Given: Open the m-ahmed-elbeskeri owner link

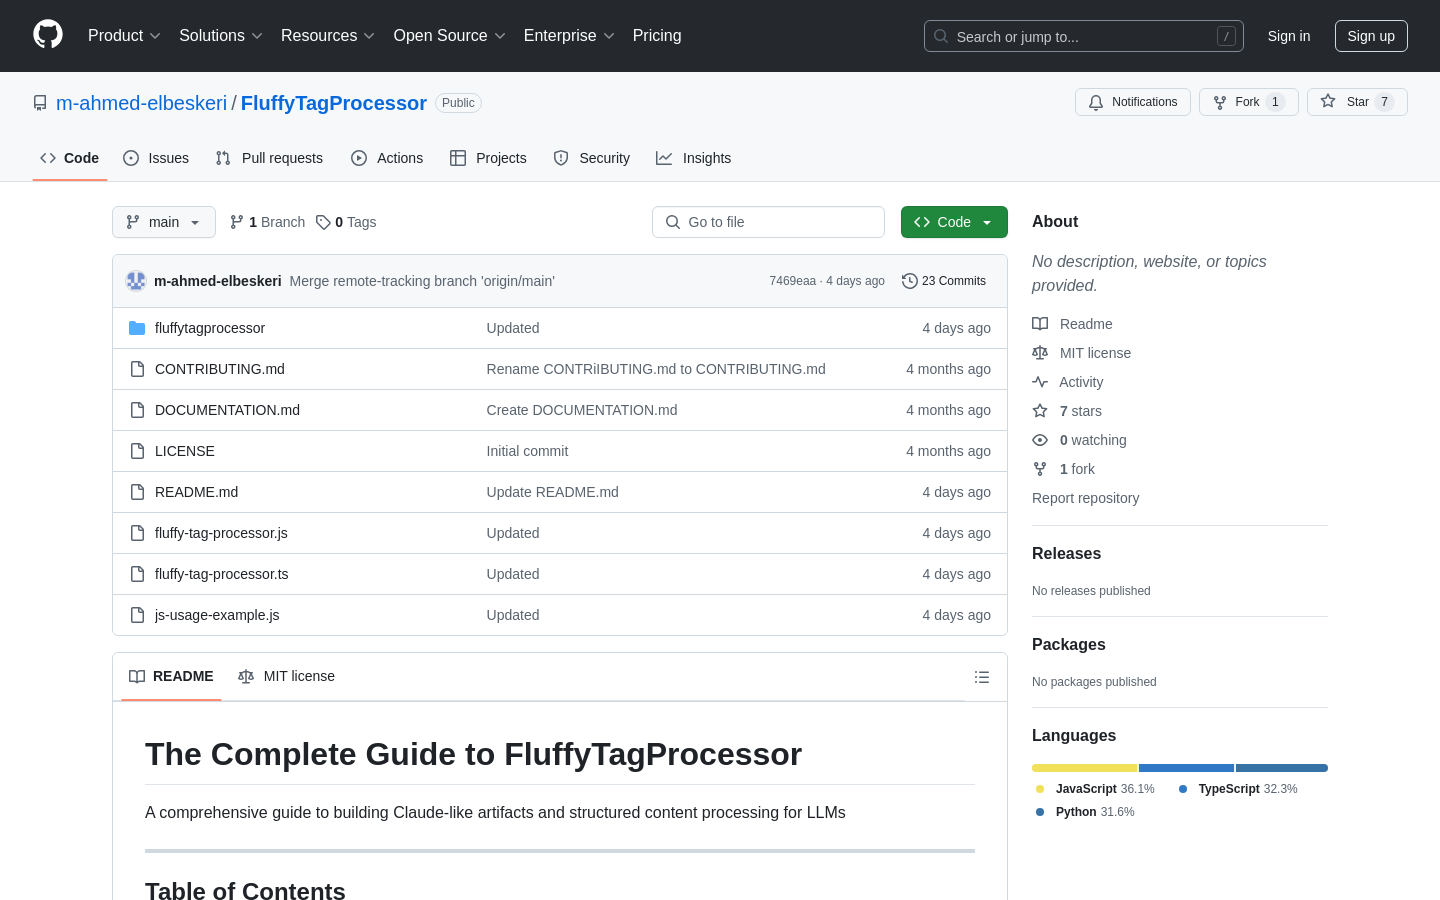Looking at the screenshot, I should [141, 103].
